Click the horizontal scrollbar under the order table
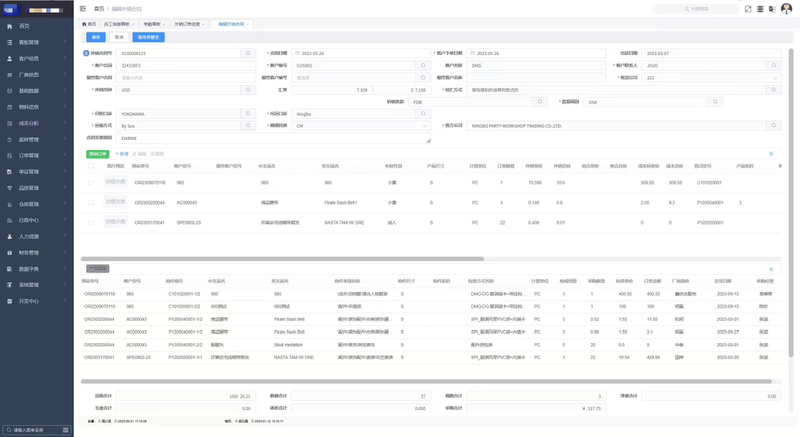This screenshot has width=800, height=437. point(282,259)
